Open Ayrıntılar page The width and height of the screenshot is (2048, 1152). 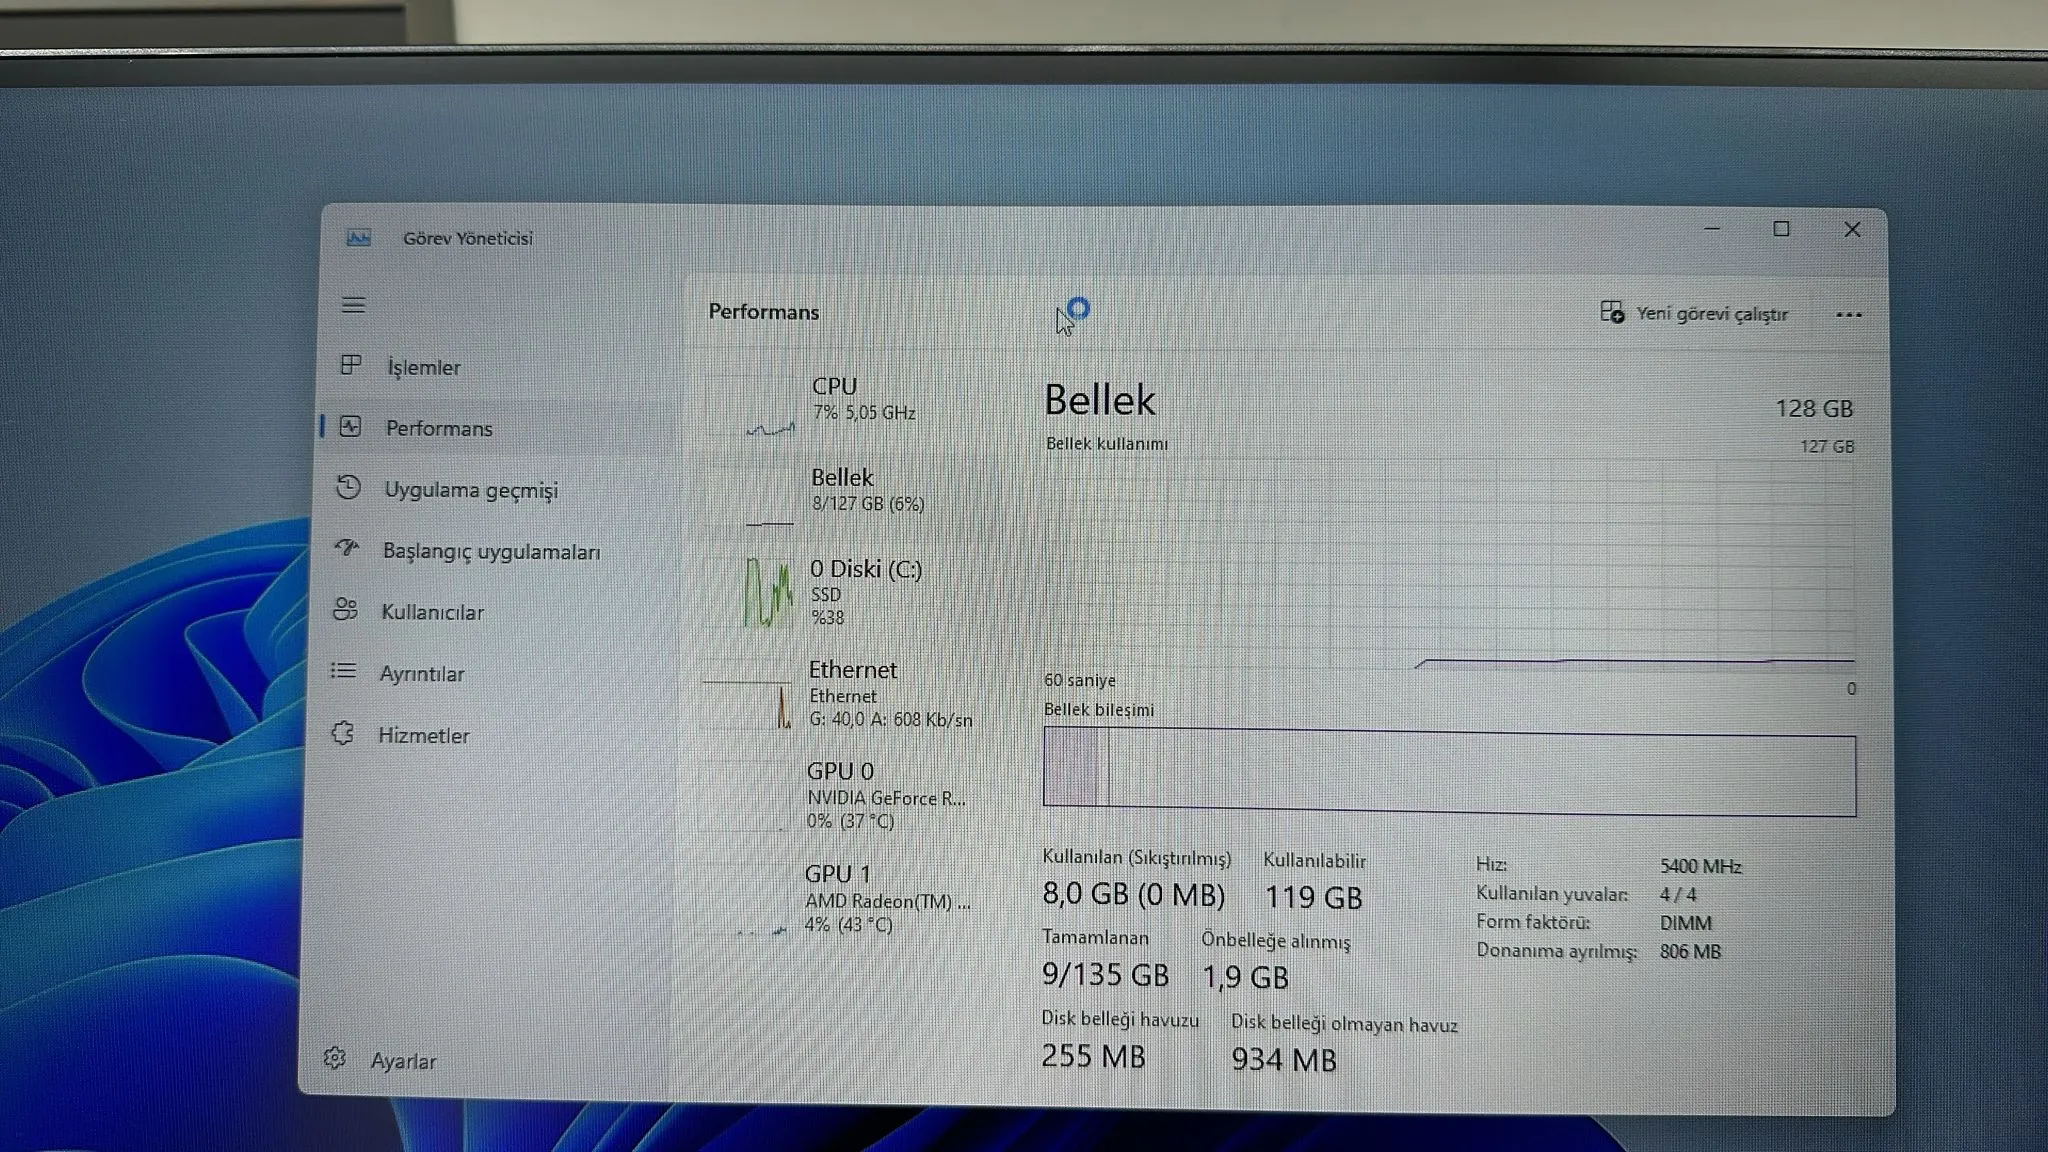(x=491, y=674)
